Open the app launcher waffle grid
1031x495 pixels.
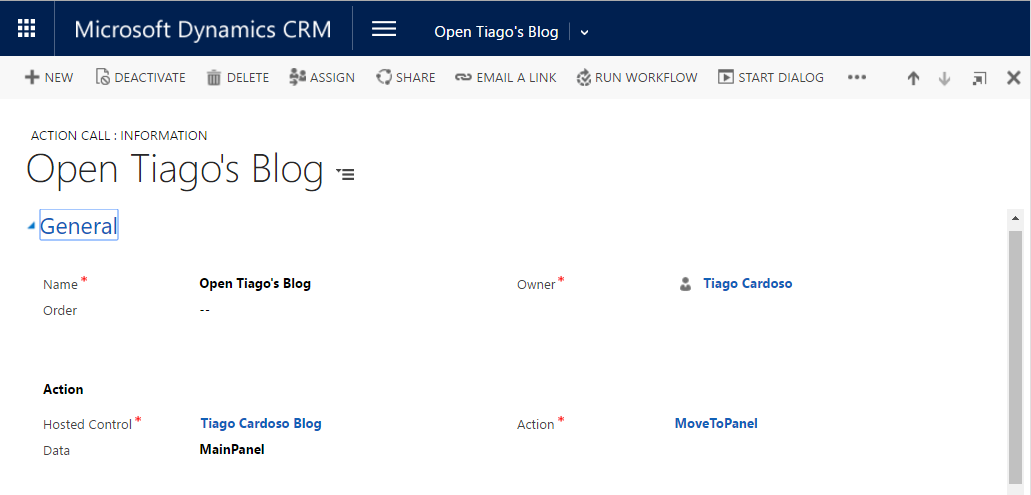tap(27, 29)
